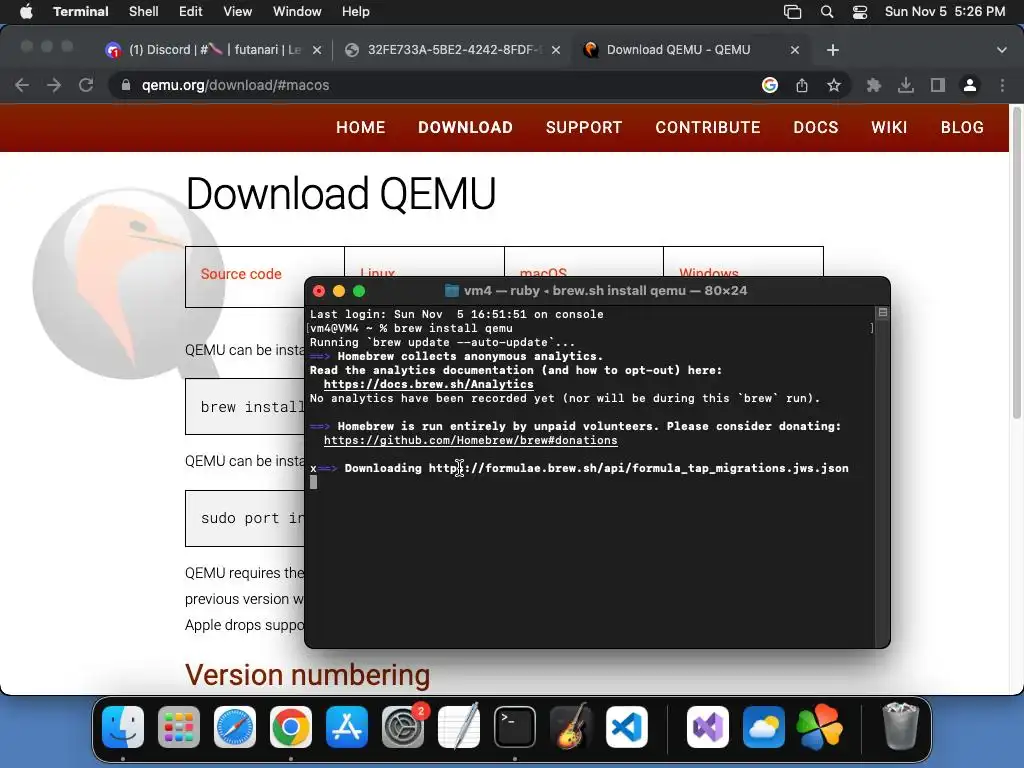Viewport: 1024px width, 768px height.
Task: Open Chrome's three-dot menu
Action: tap(1002, 86)
